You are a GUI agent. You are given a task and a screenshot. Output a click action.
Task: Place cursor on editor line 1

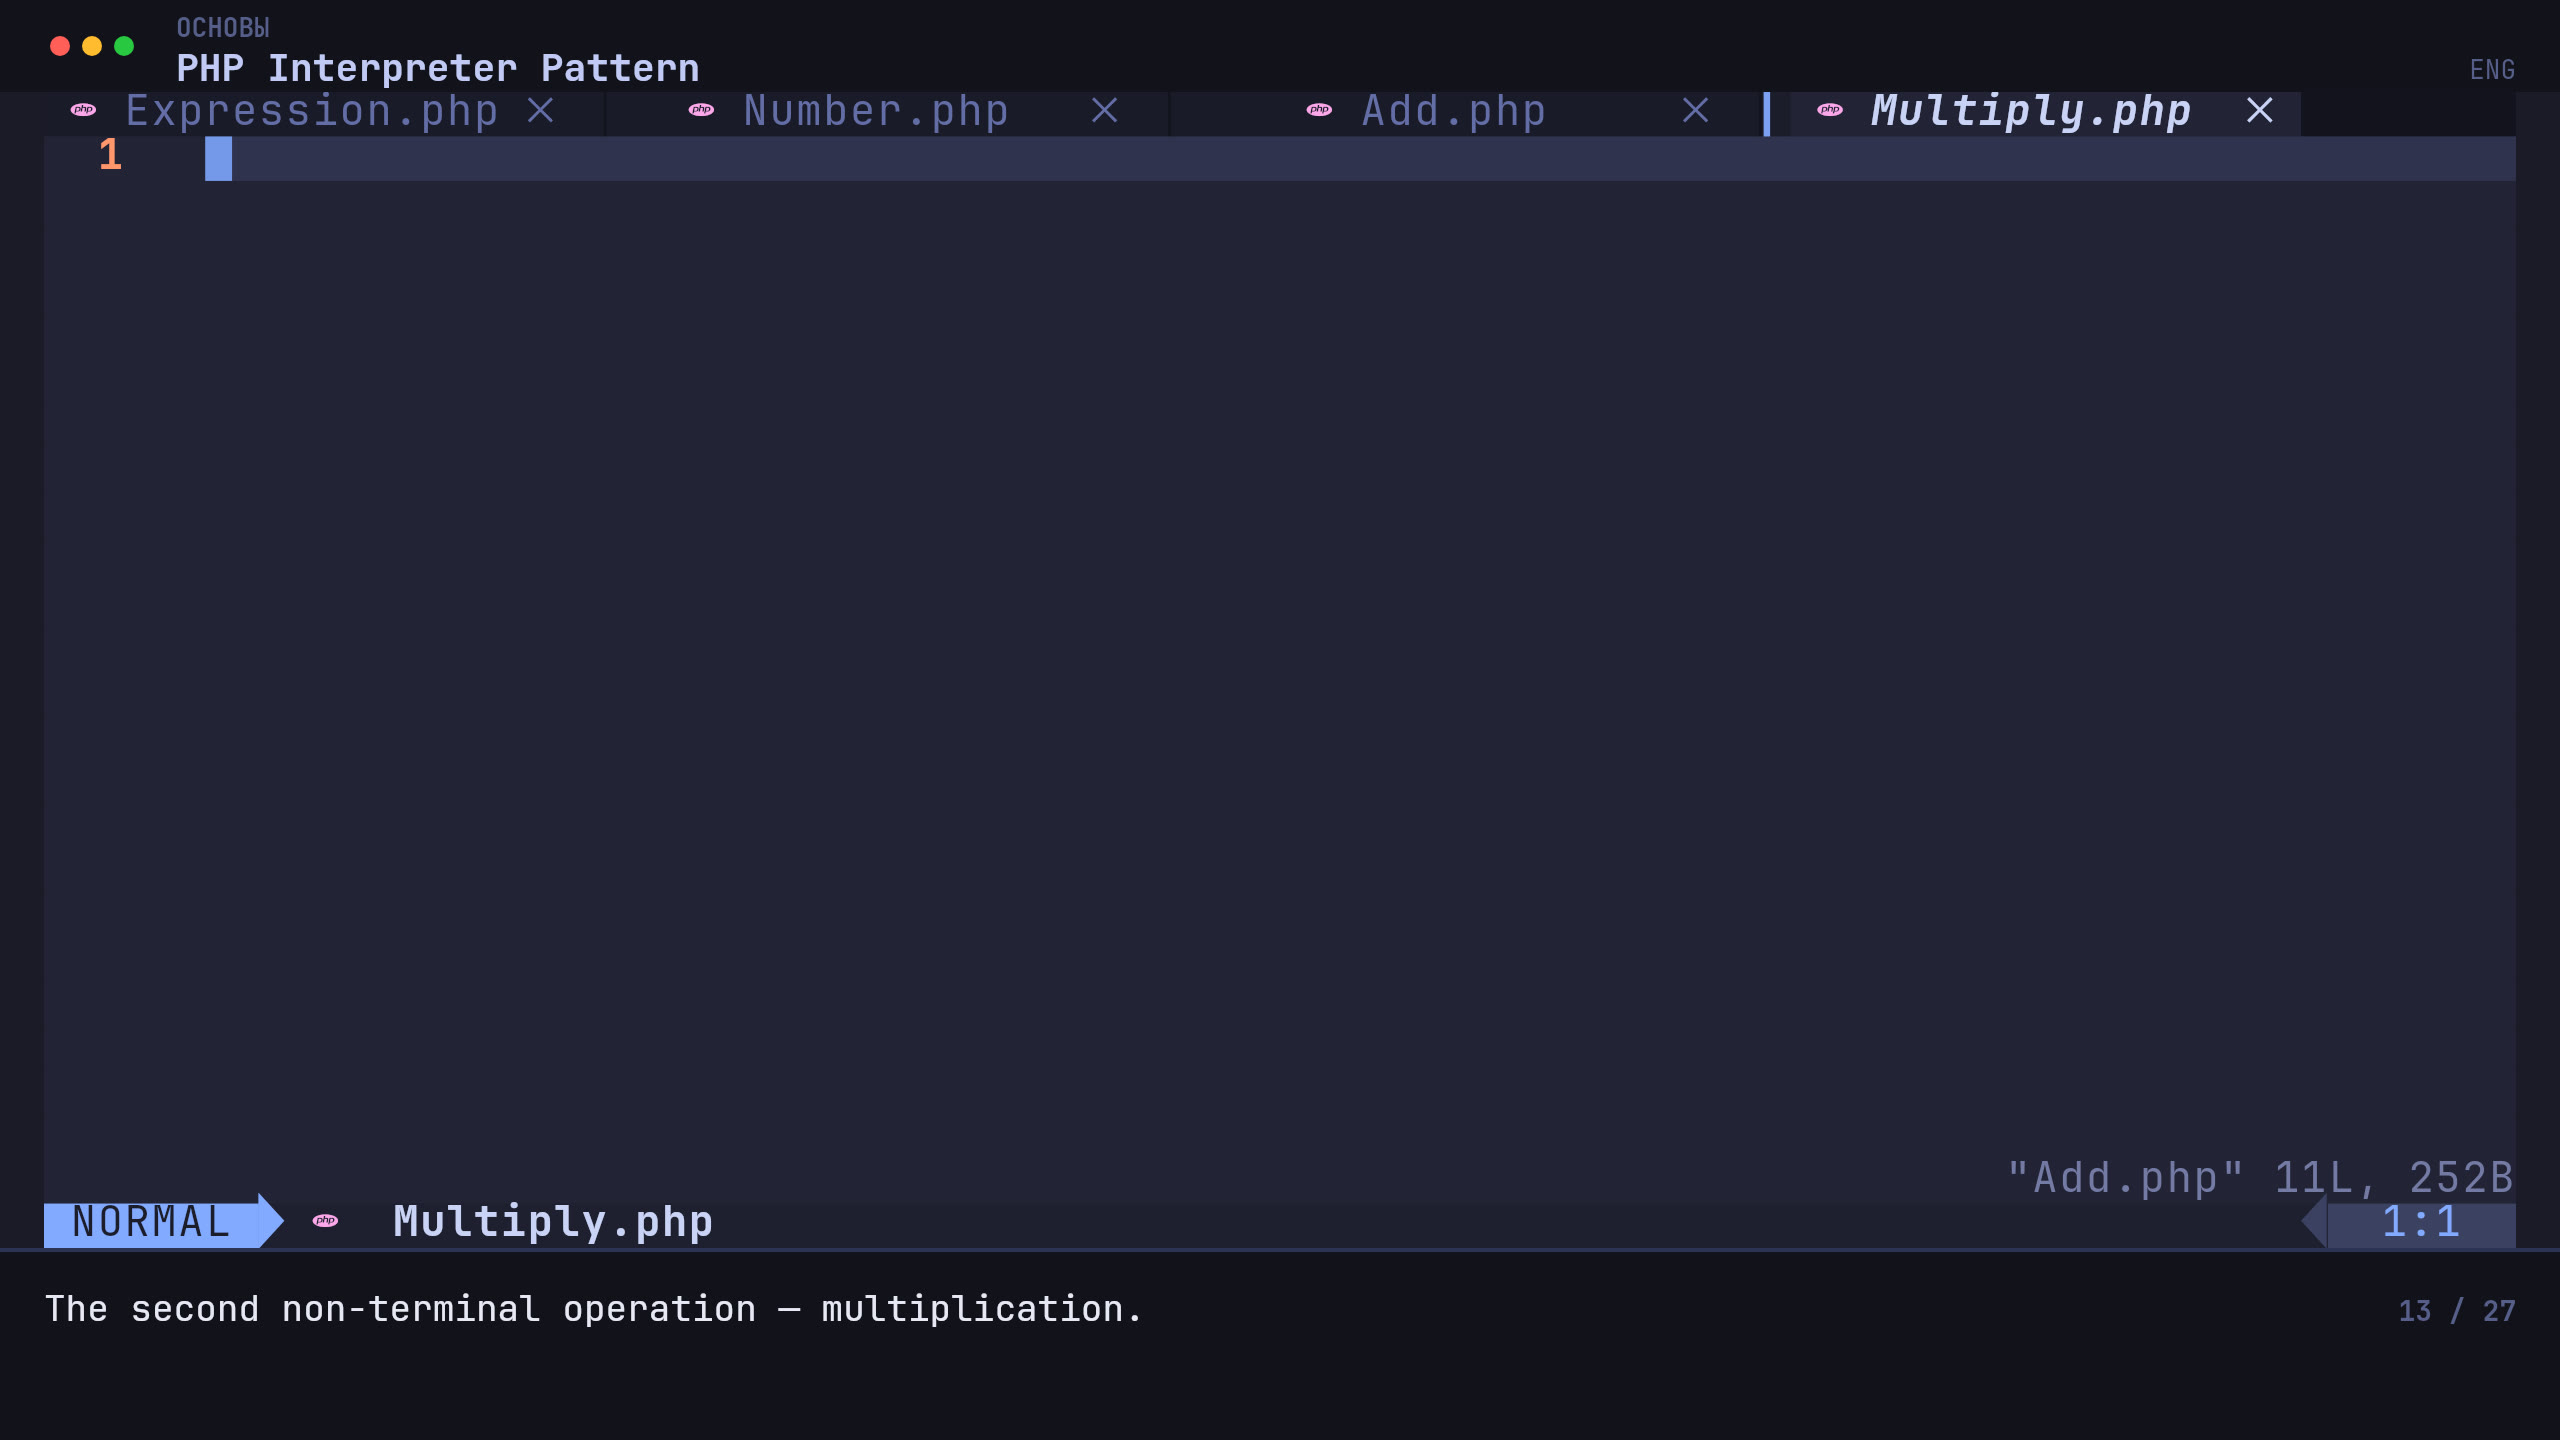click(x=1360, y=158)
